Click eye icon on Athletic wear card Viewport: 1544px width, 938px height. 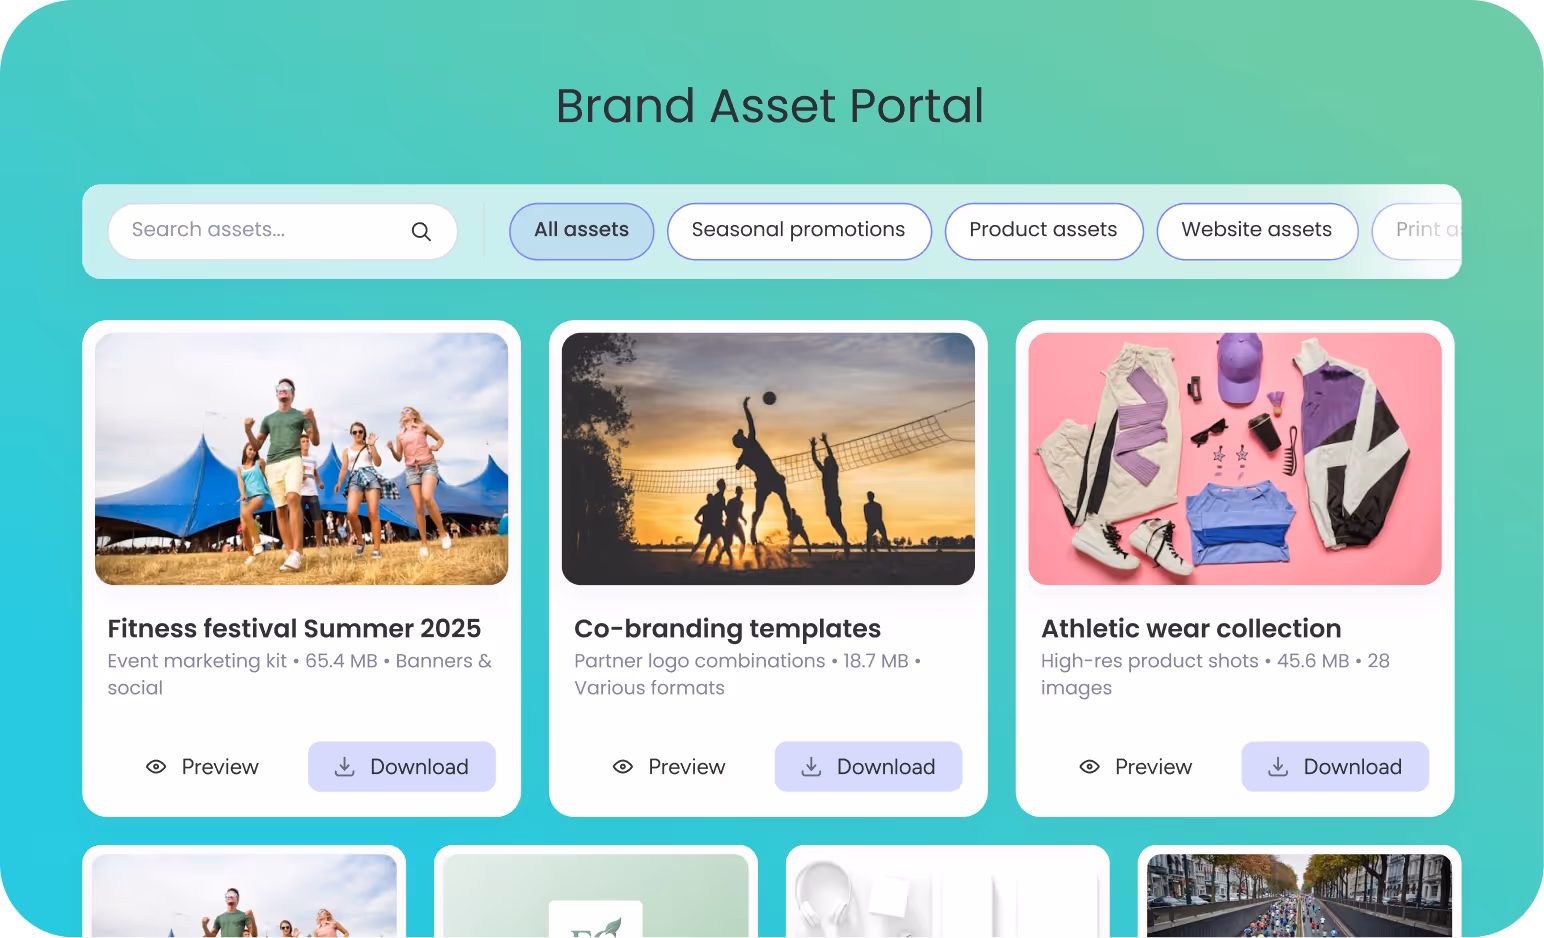[x=1090, y=767]
